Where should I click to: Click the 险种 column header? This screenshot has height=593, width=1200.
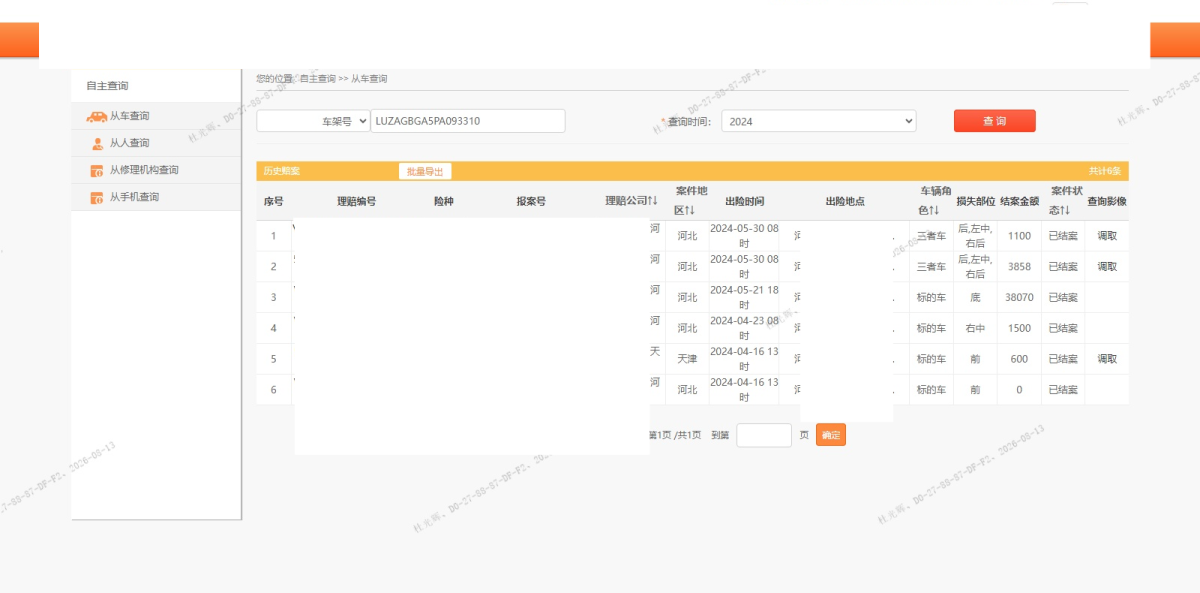[444, 201]
